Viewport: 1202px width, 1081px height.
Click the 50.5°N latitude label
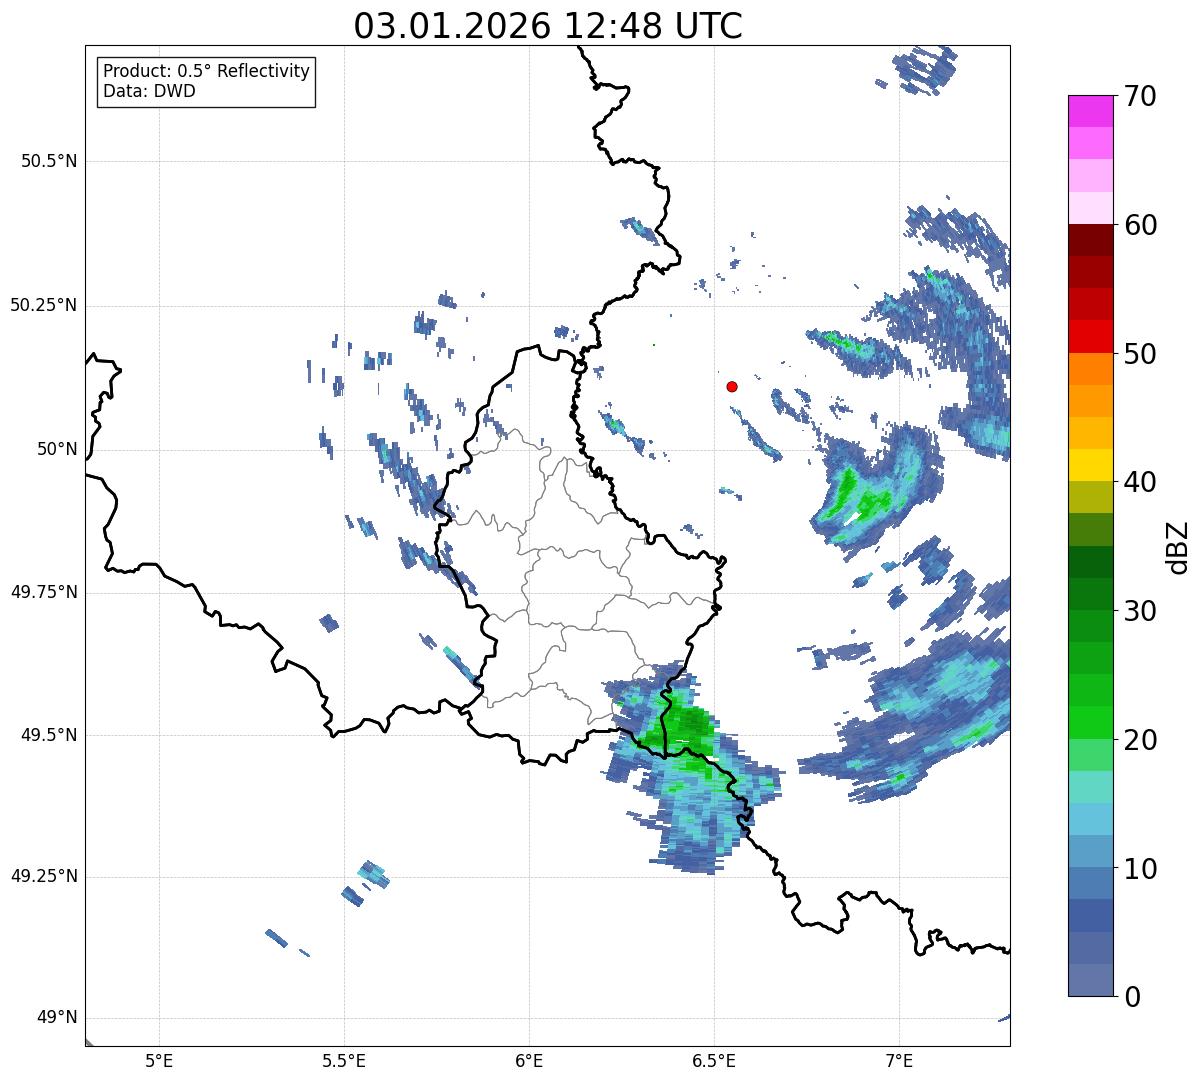49,161
